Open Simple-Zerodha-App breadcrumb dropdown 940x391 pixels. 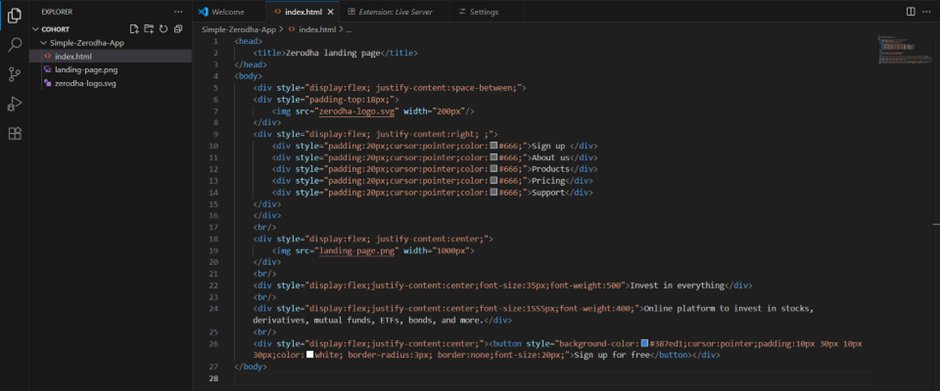pyautogui.click(x=239, y=29)
